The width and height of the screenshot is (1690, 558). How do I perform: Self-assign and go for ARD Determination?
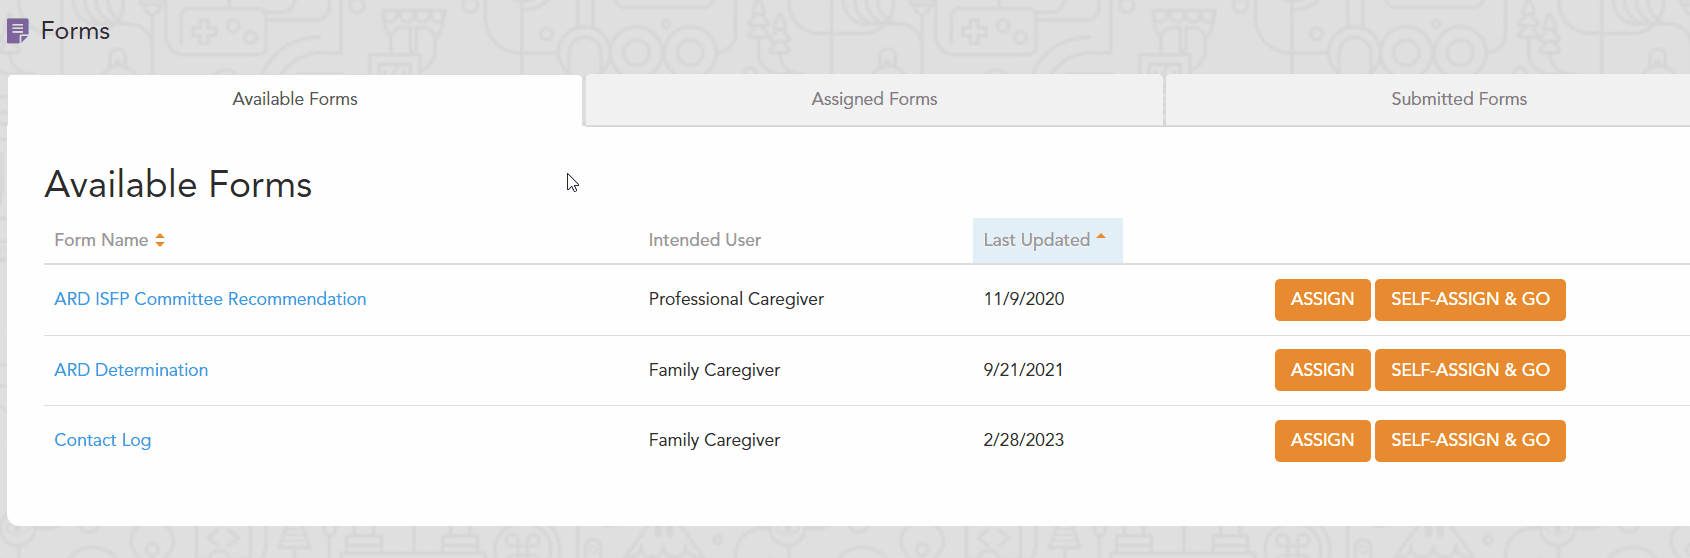pyautogui.click(x=1469, y=370)
